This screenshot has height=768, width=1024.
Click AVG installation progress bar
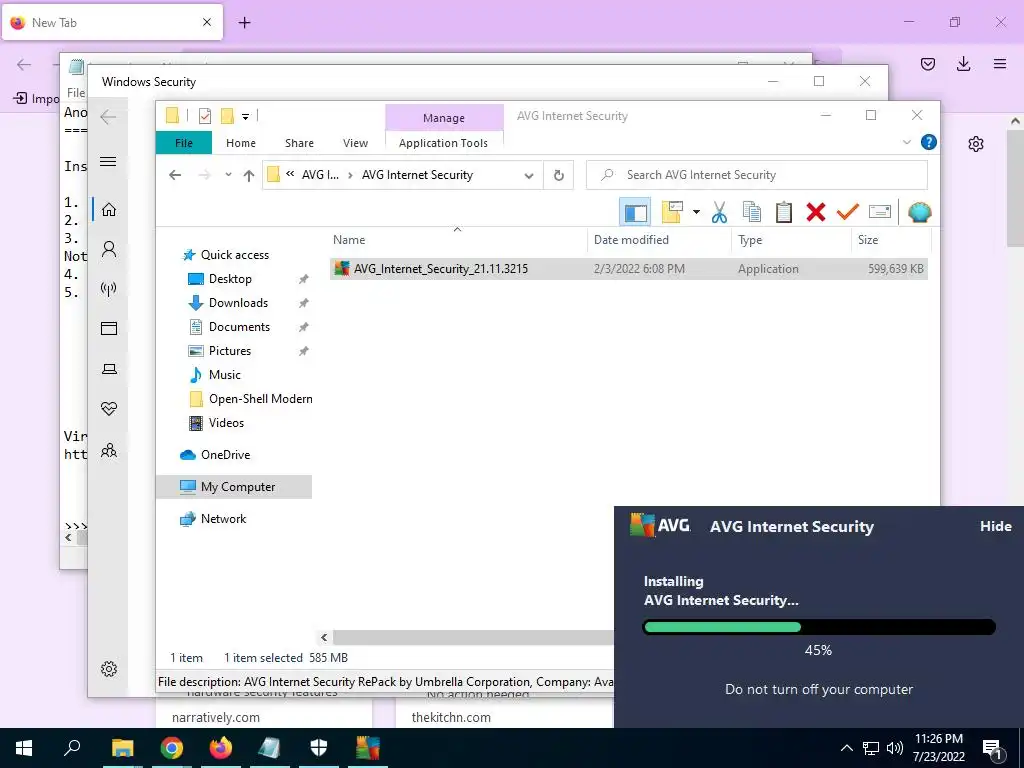point(819,628)
